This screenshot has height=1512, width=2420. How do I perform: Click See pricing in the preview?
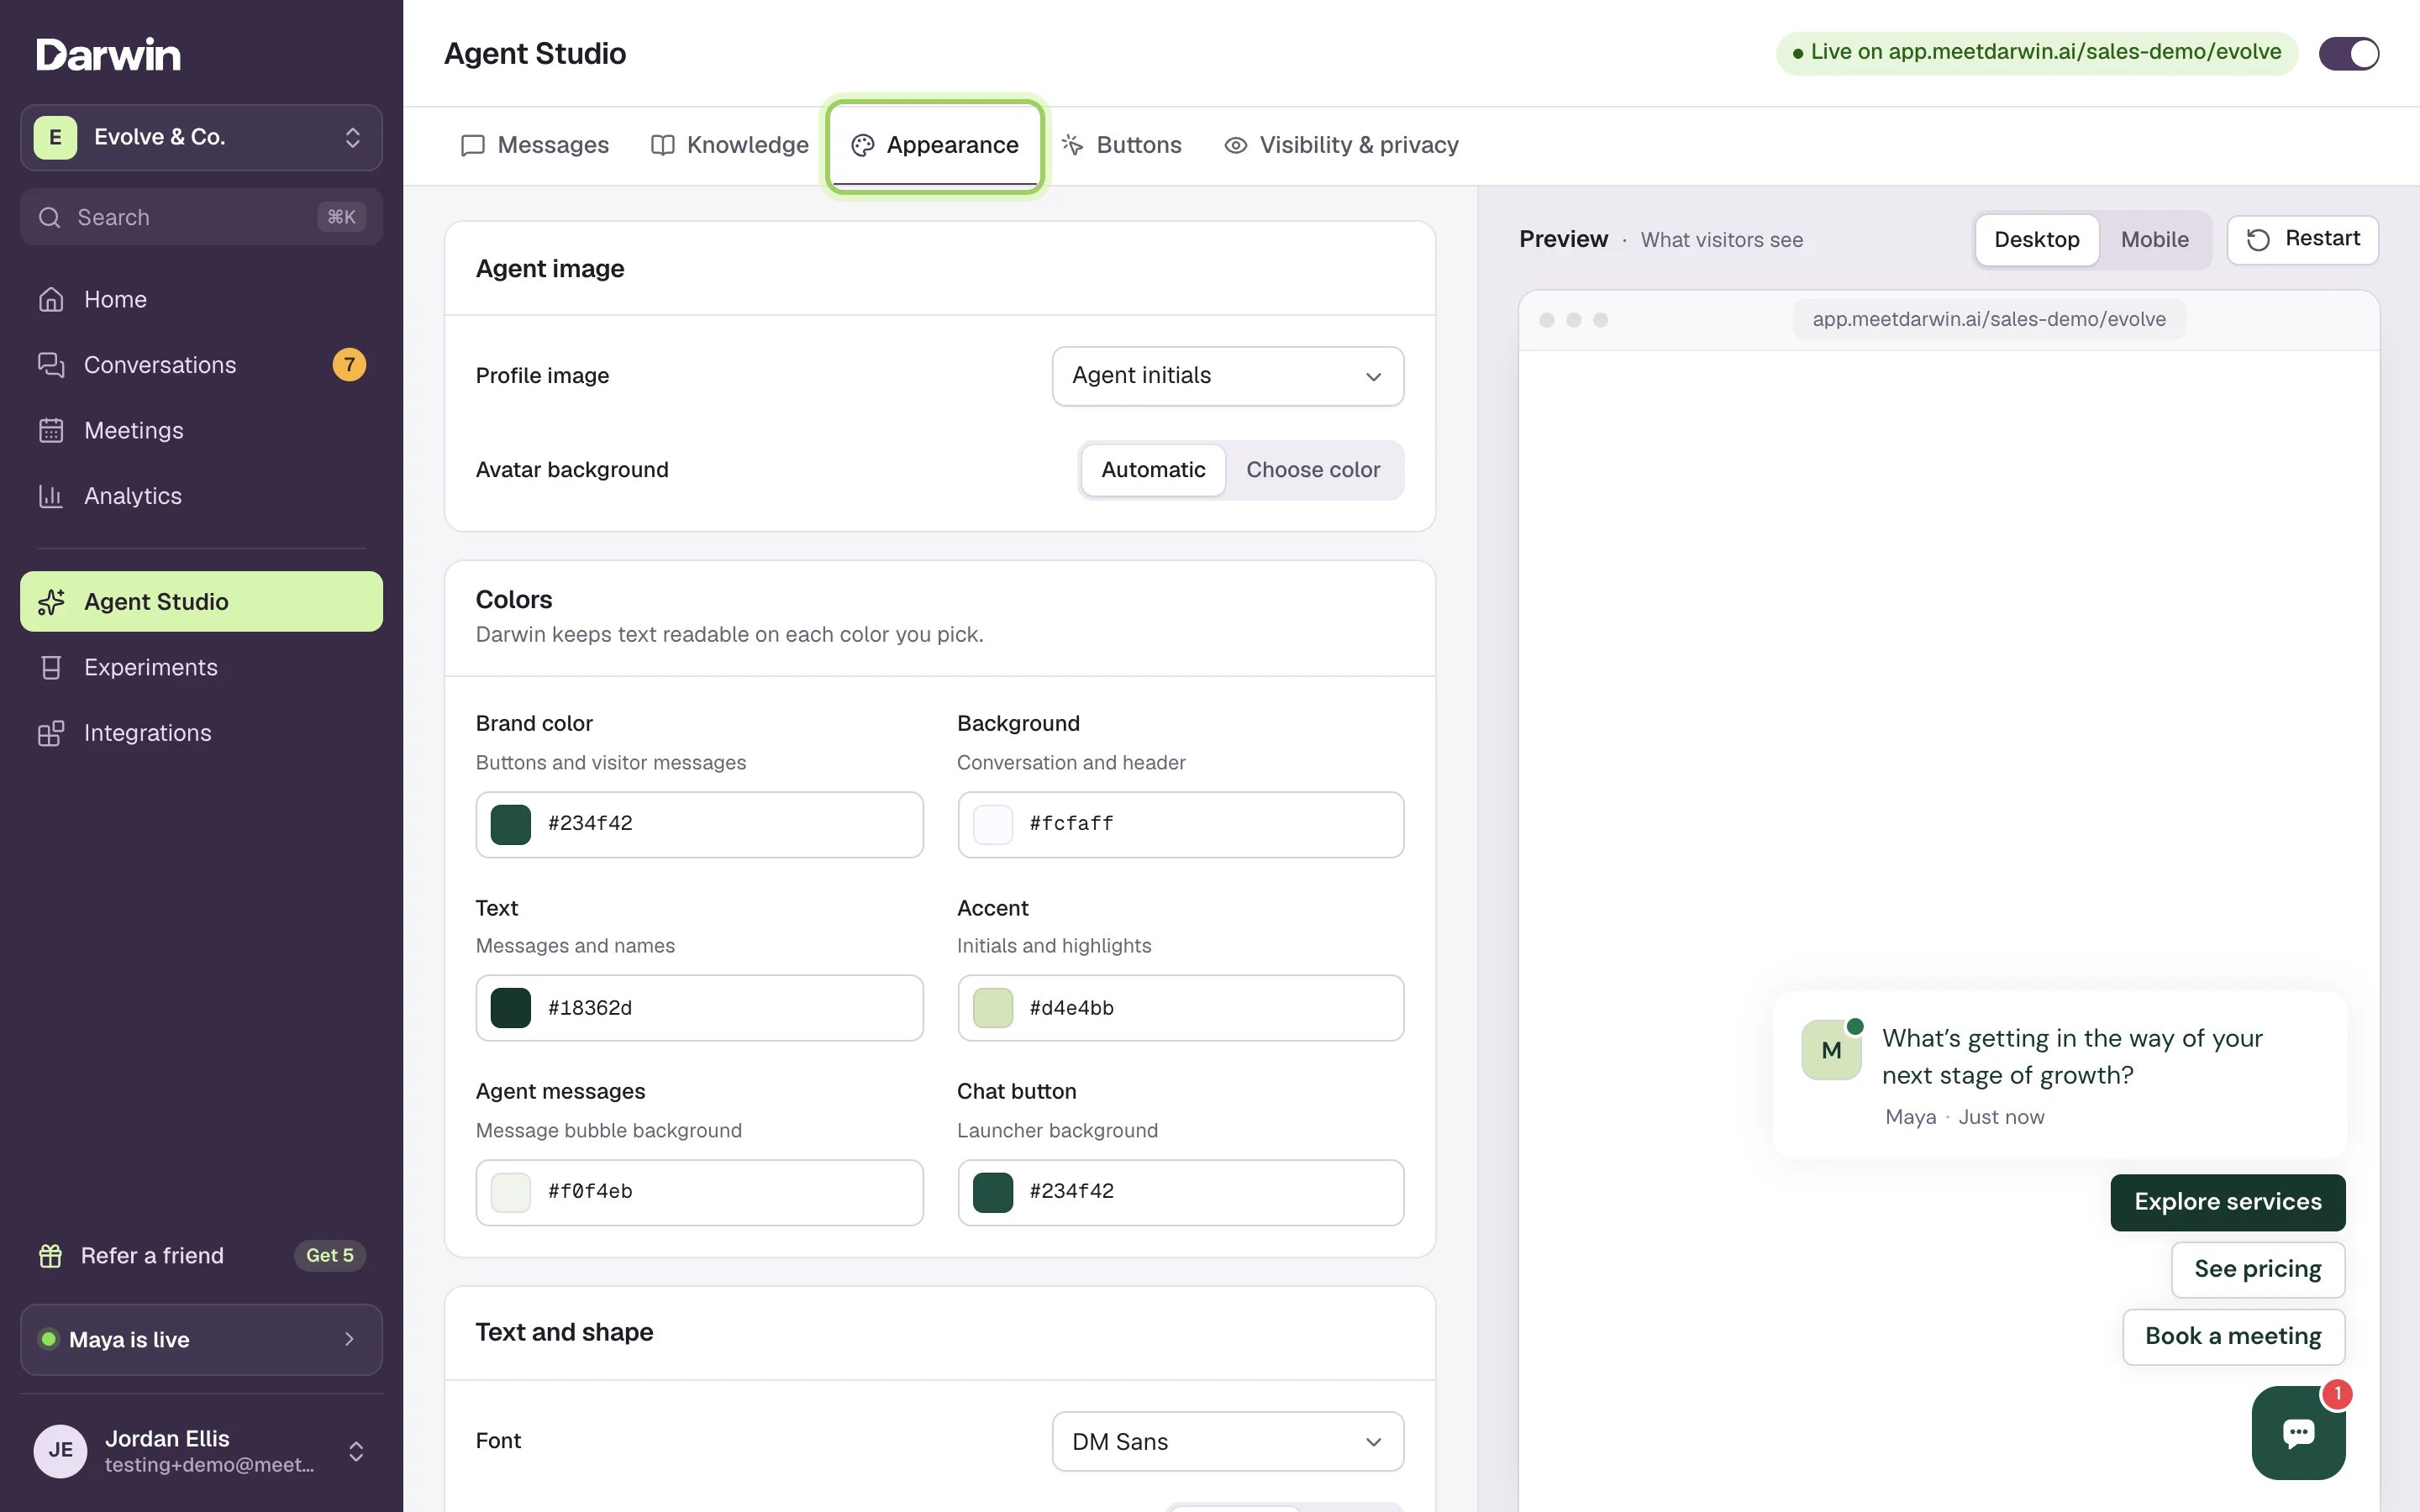[2257, 1269]
